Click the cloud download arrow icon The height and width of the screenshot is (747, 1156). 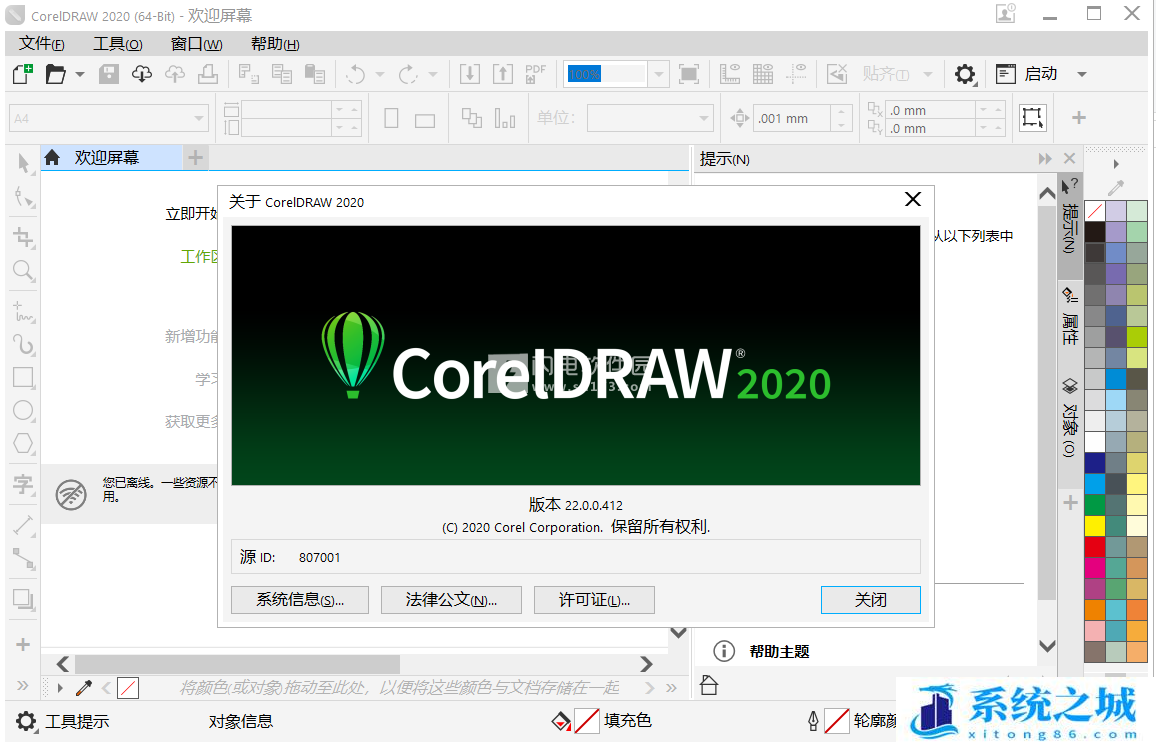[x=142, y=74]
